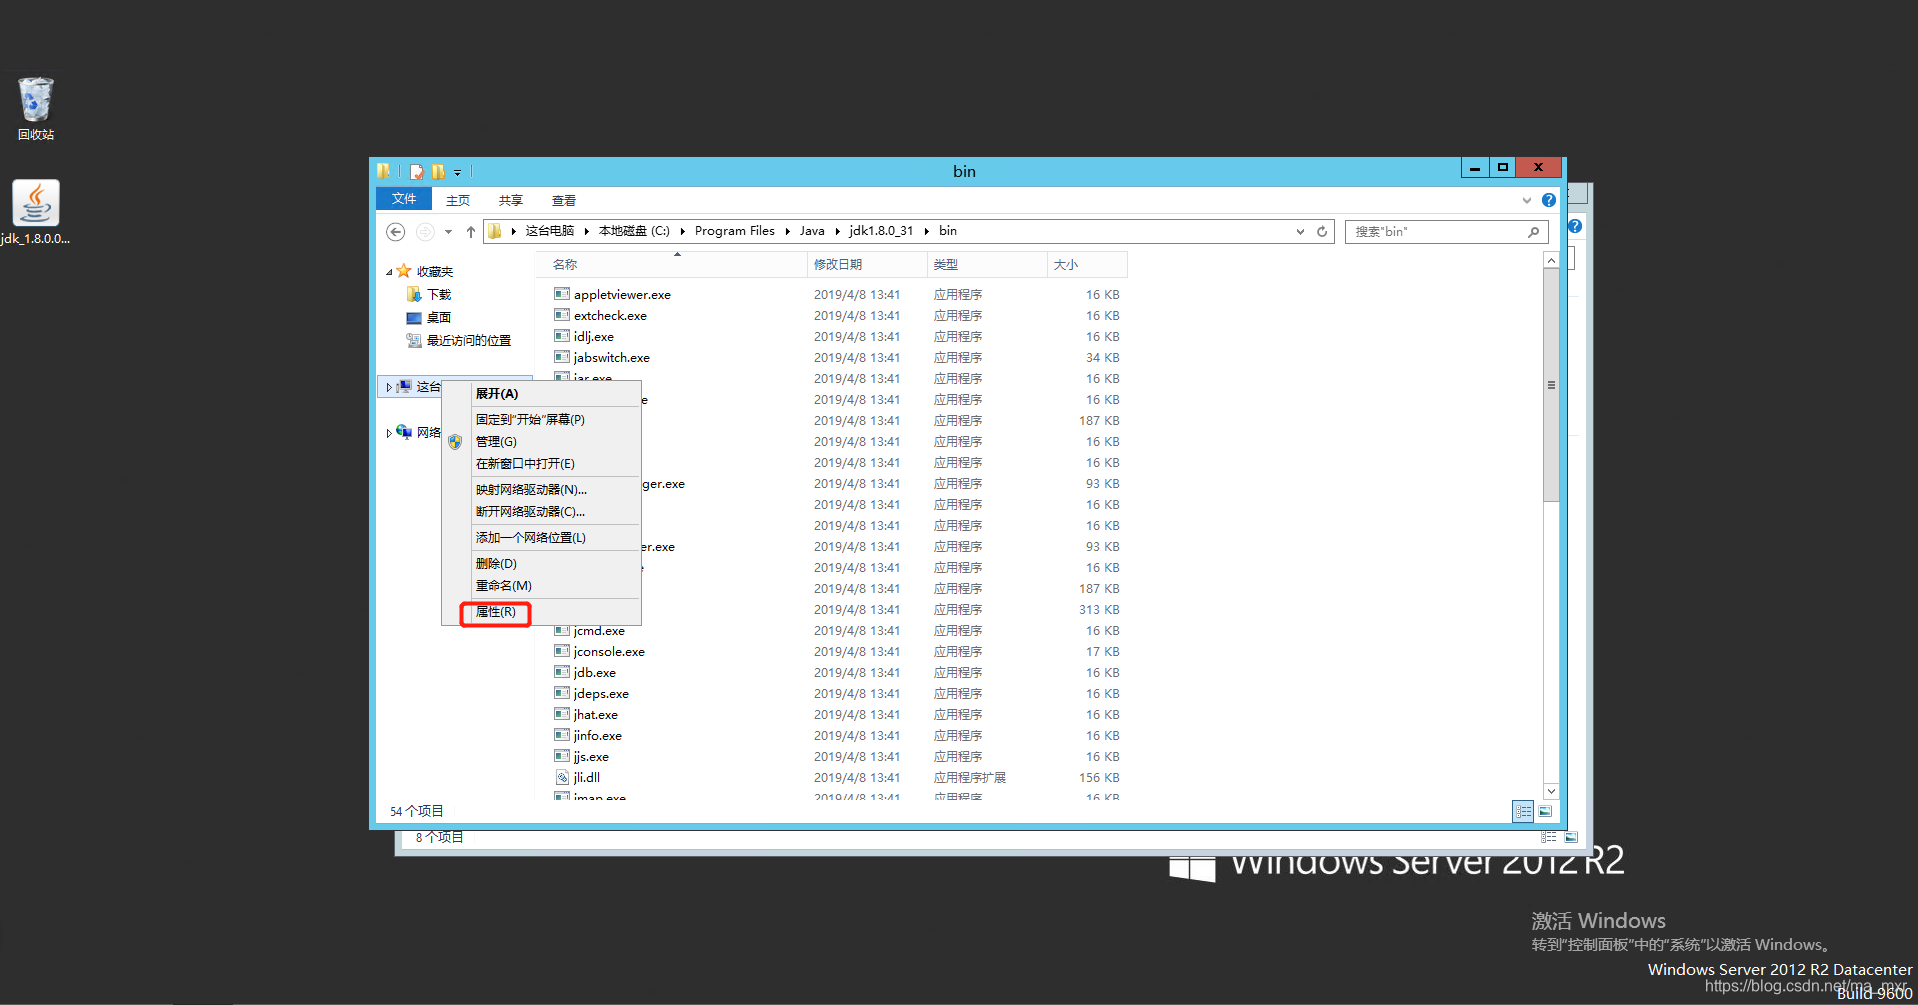Viewport: 1918px width, 1005px height.
Task: Sort by Size (大小) column header
Action: point(1087,264)
